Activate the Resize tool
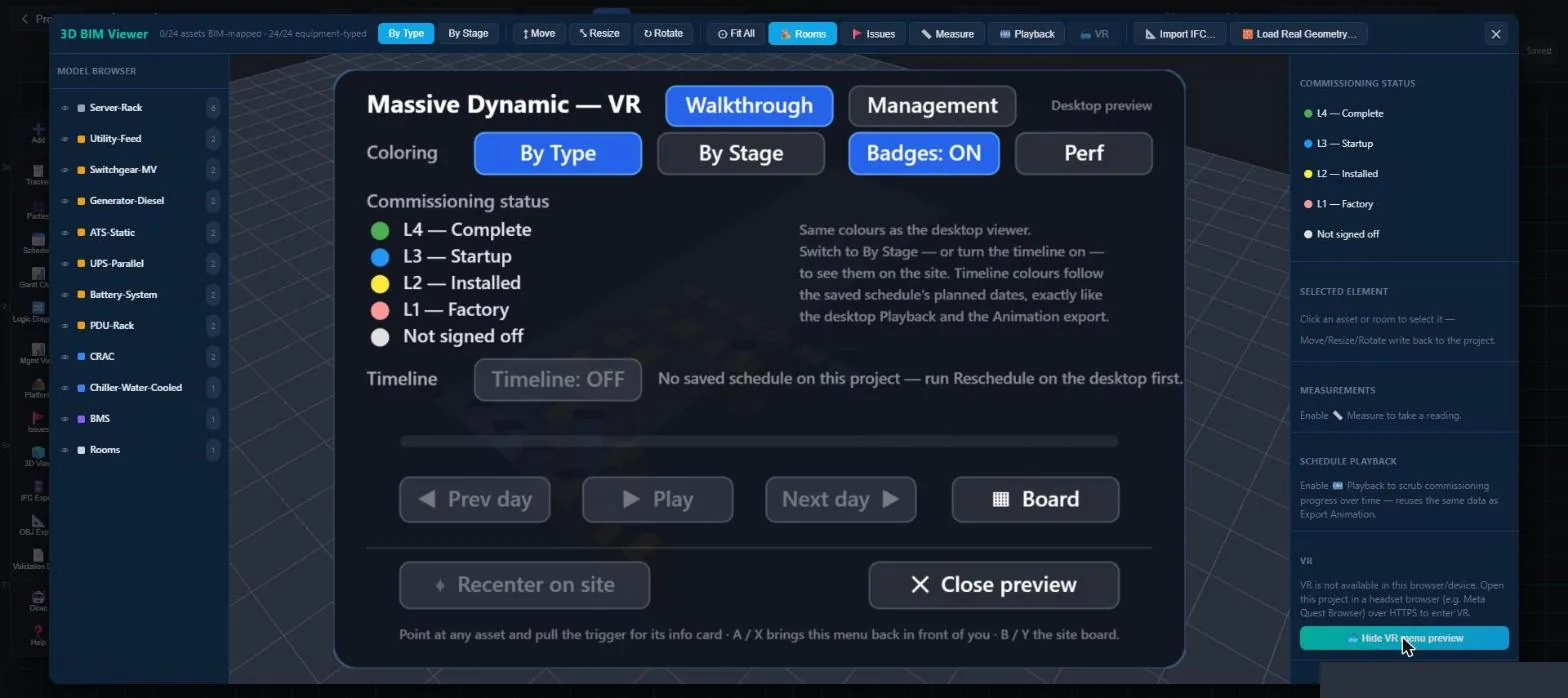 pyautogui.click(x=599, y=34)
